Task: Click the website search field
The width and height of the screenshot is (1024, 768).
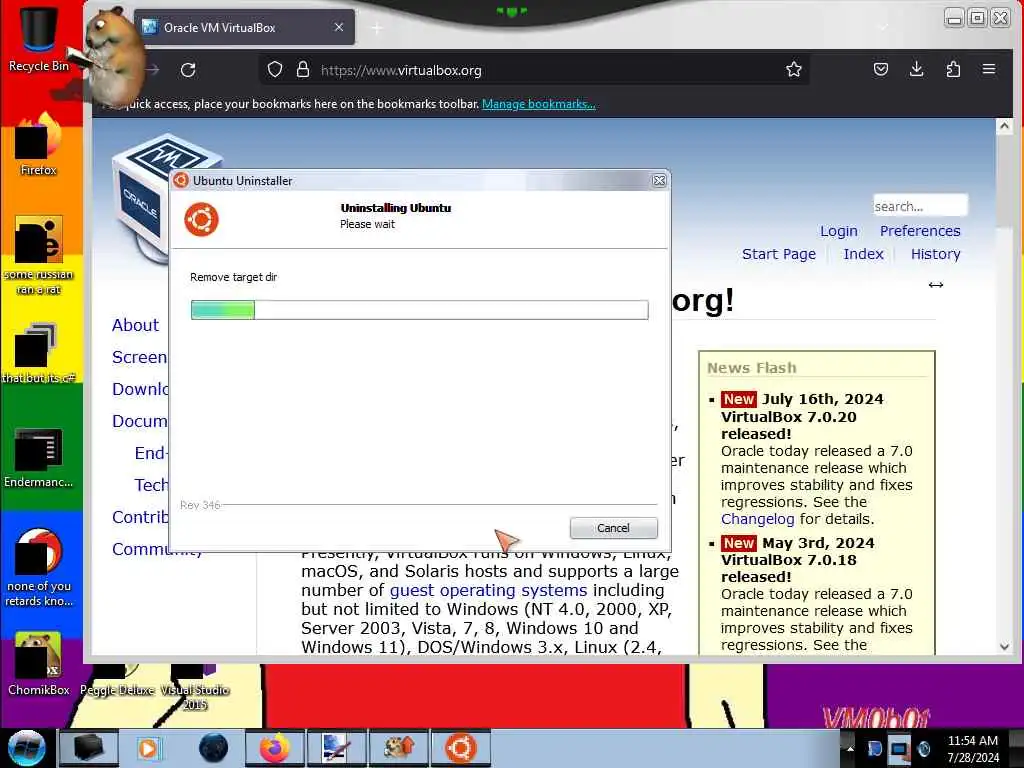Action: [x=920, y=206]
